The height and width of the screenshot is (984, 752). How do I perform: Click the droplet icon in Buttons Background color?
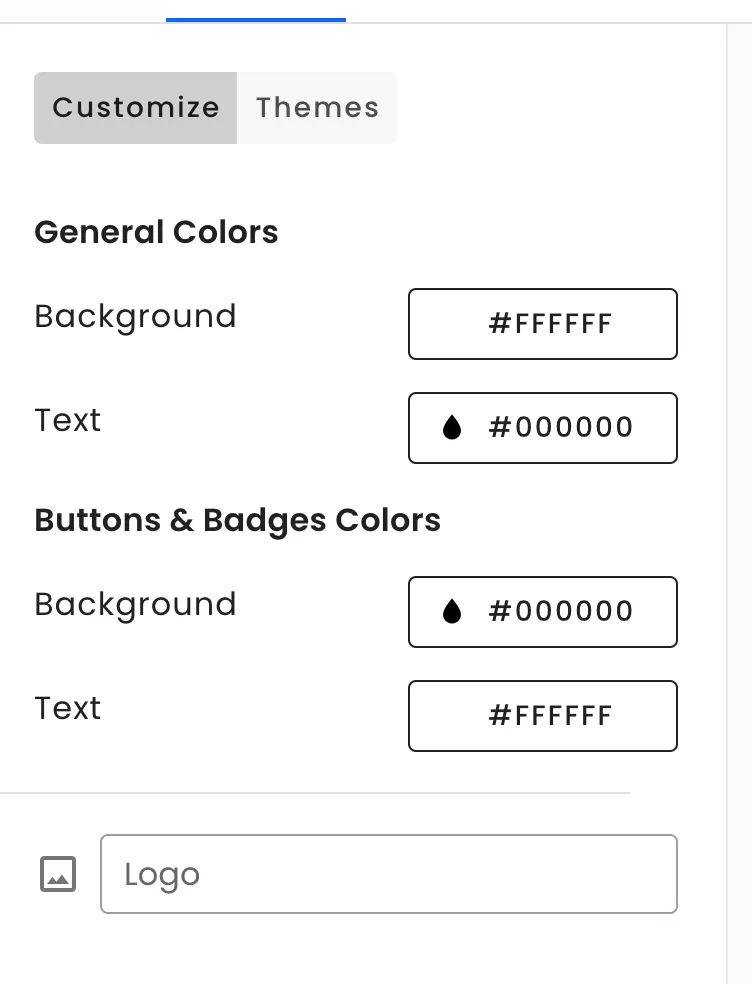452,612
